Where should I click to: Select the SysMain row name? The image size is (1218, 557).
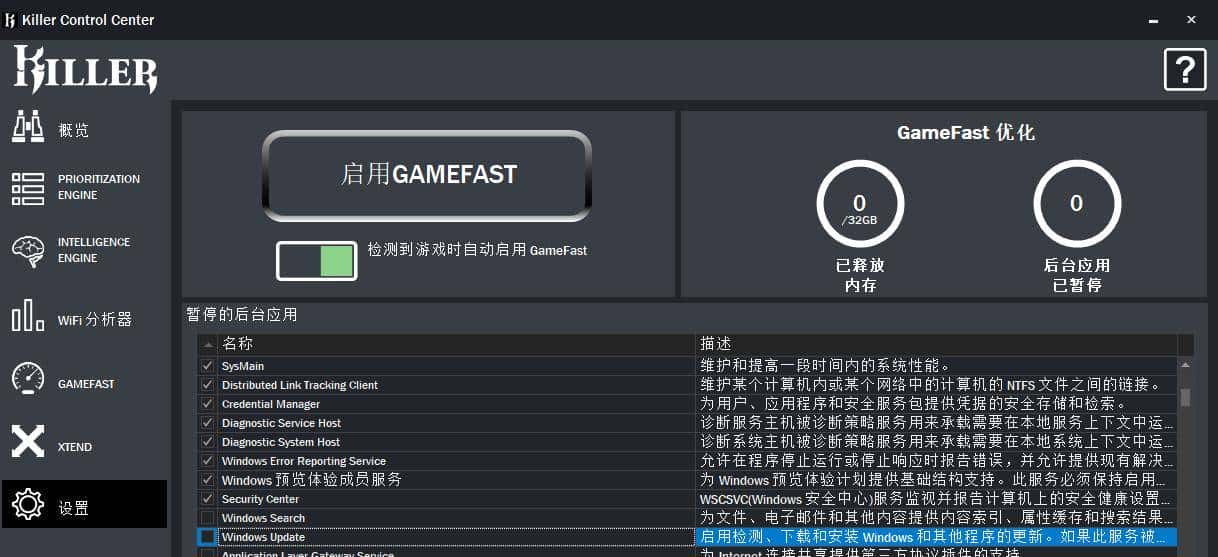click(x=243, y=367)
